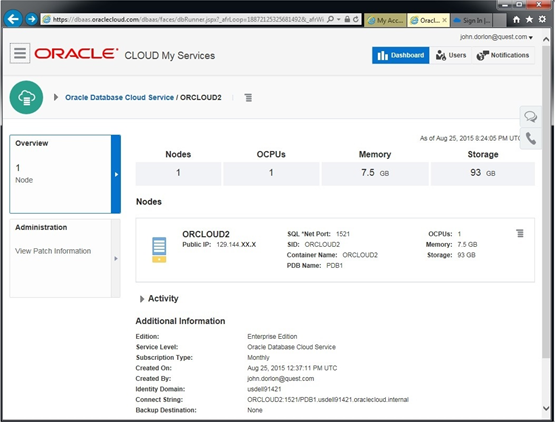
Task: Expand the breadcrumb triangle before Oracle Database Cloud Service
Action: 56,97
